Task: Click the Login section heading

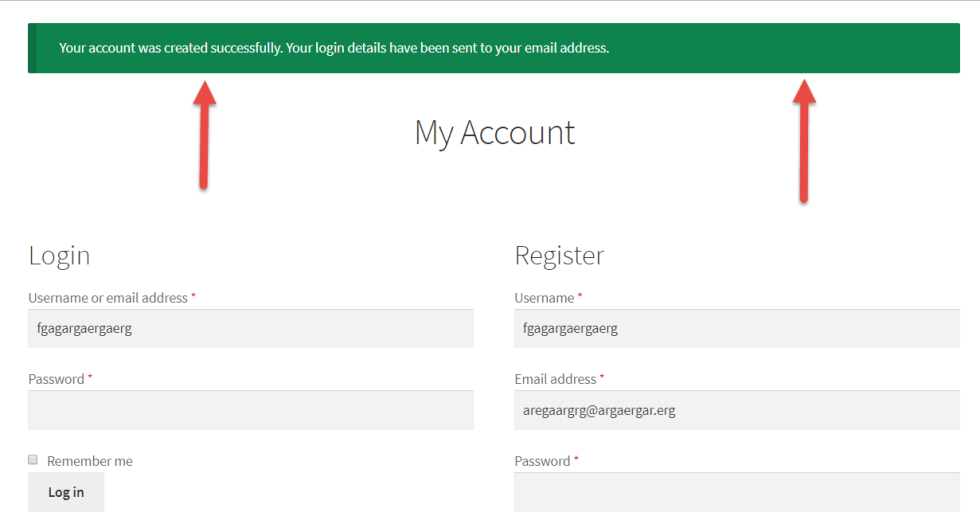Action: pyautogui.click(x=59, y=256)
